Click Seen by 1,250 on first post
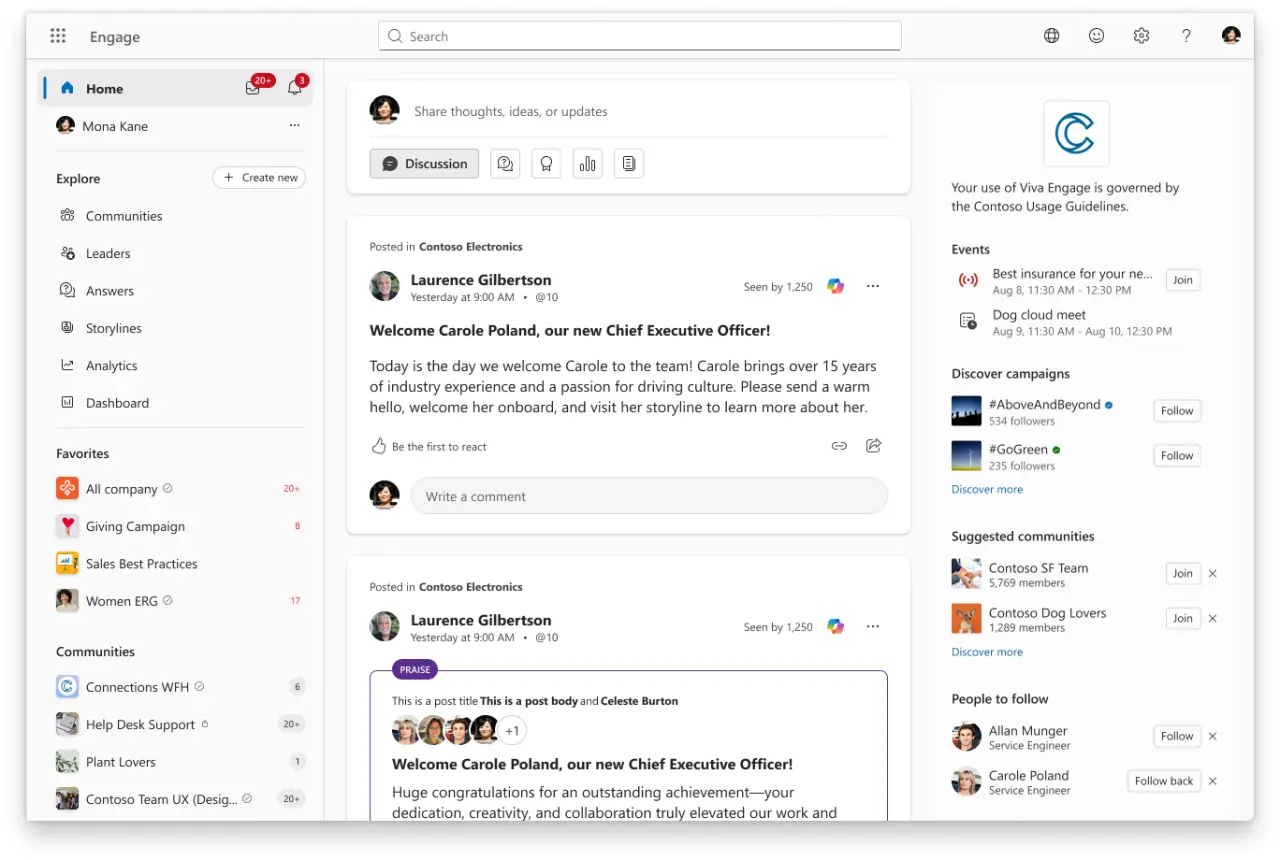The image size is (1280, 860). point(778,287)
